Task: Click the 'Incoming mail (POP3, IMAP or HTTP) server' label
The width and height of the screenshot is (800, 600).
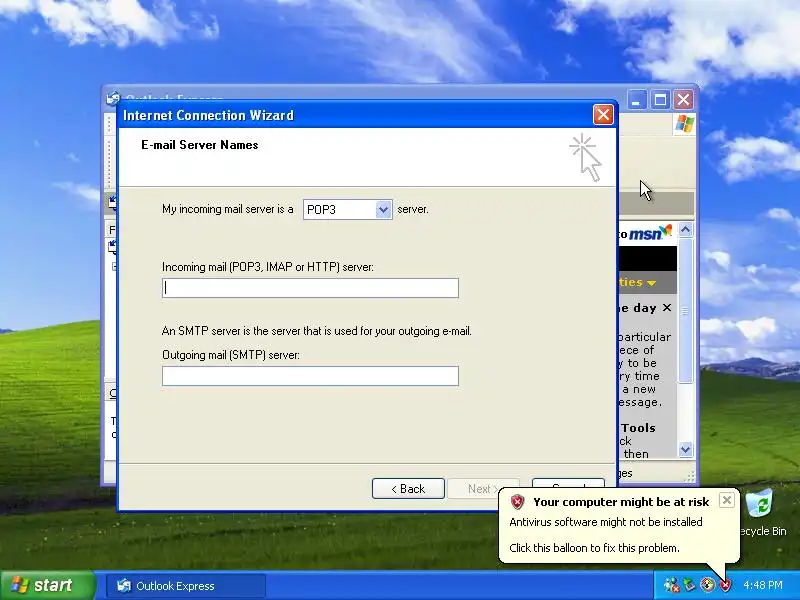Action: (x=268, y=267)
